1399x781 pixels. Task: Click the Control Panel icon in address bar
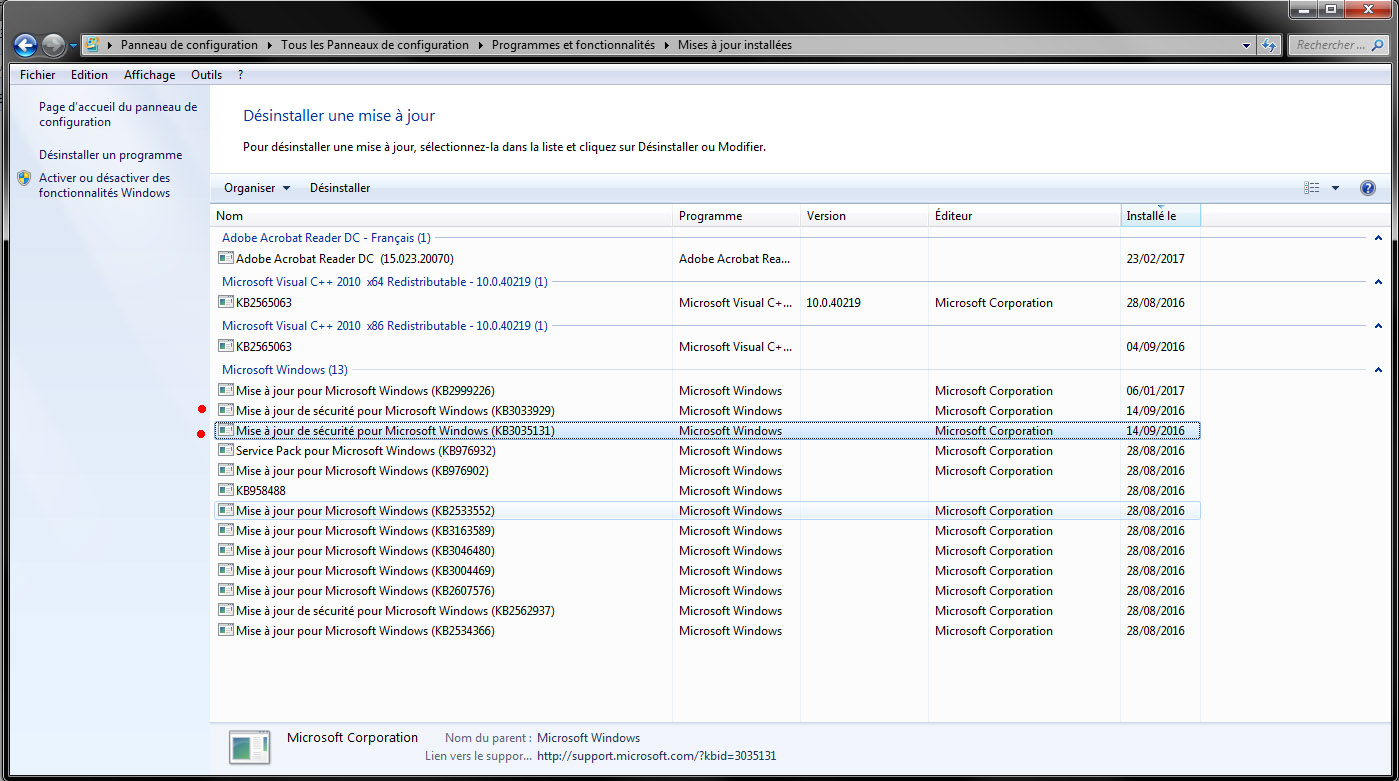(x=92, y=45)
